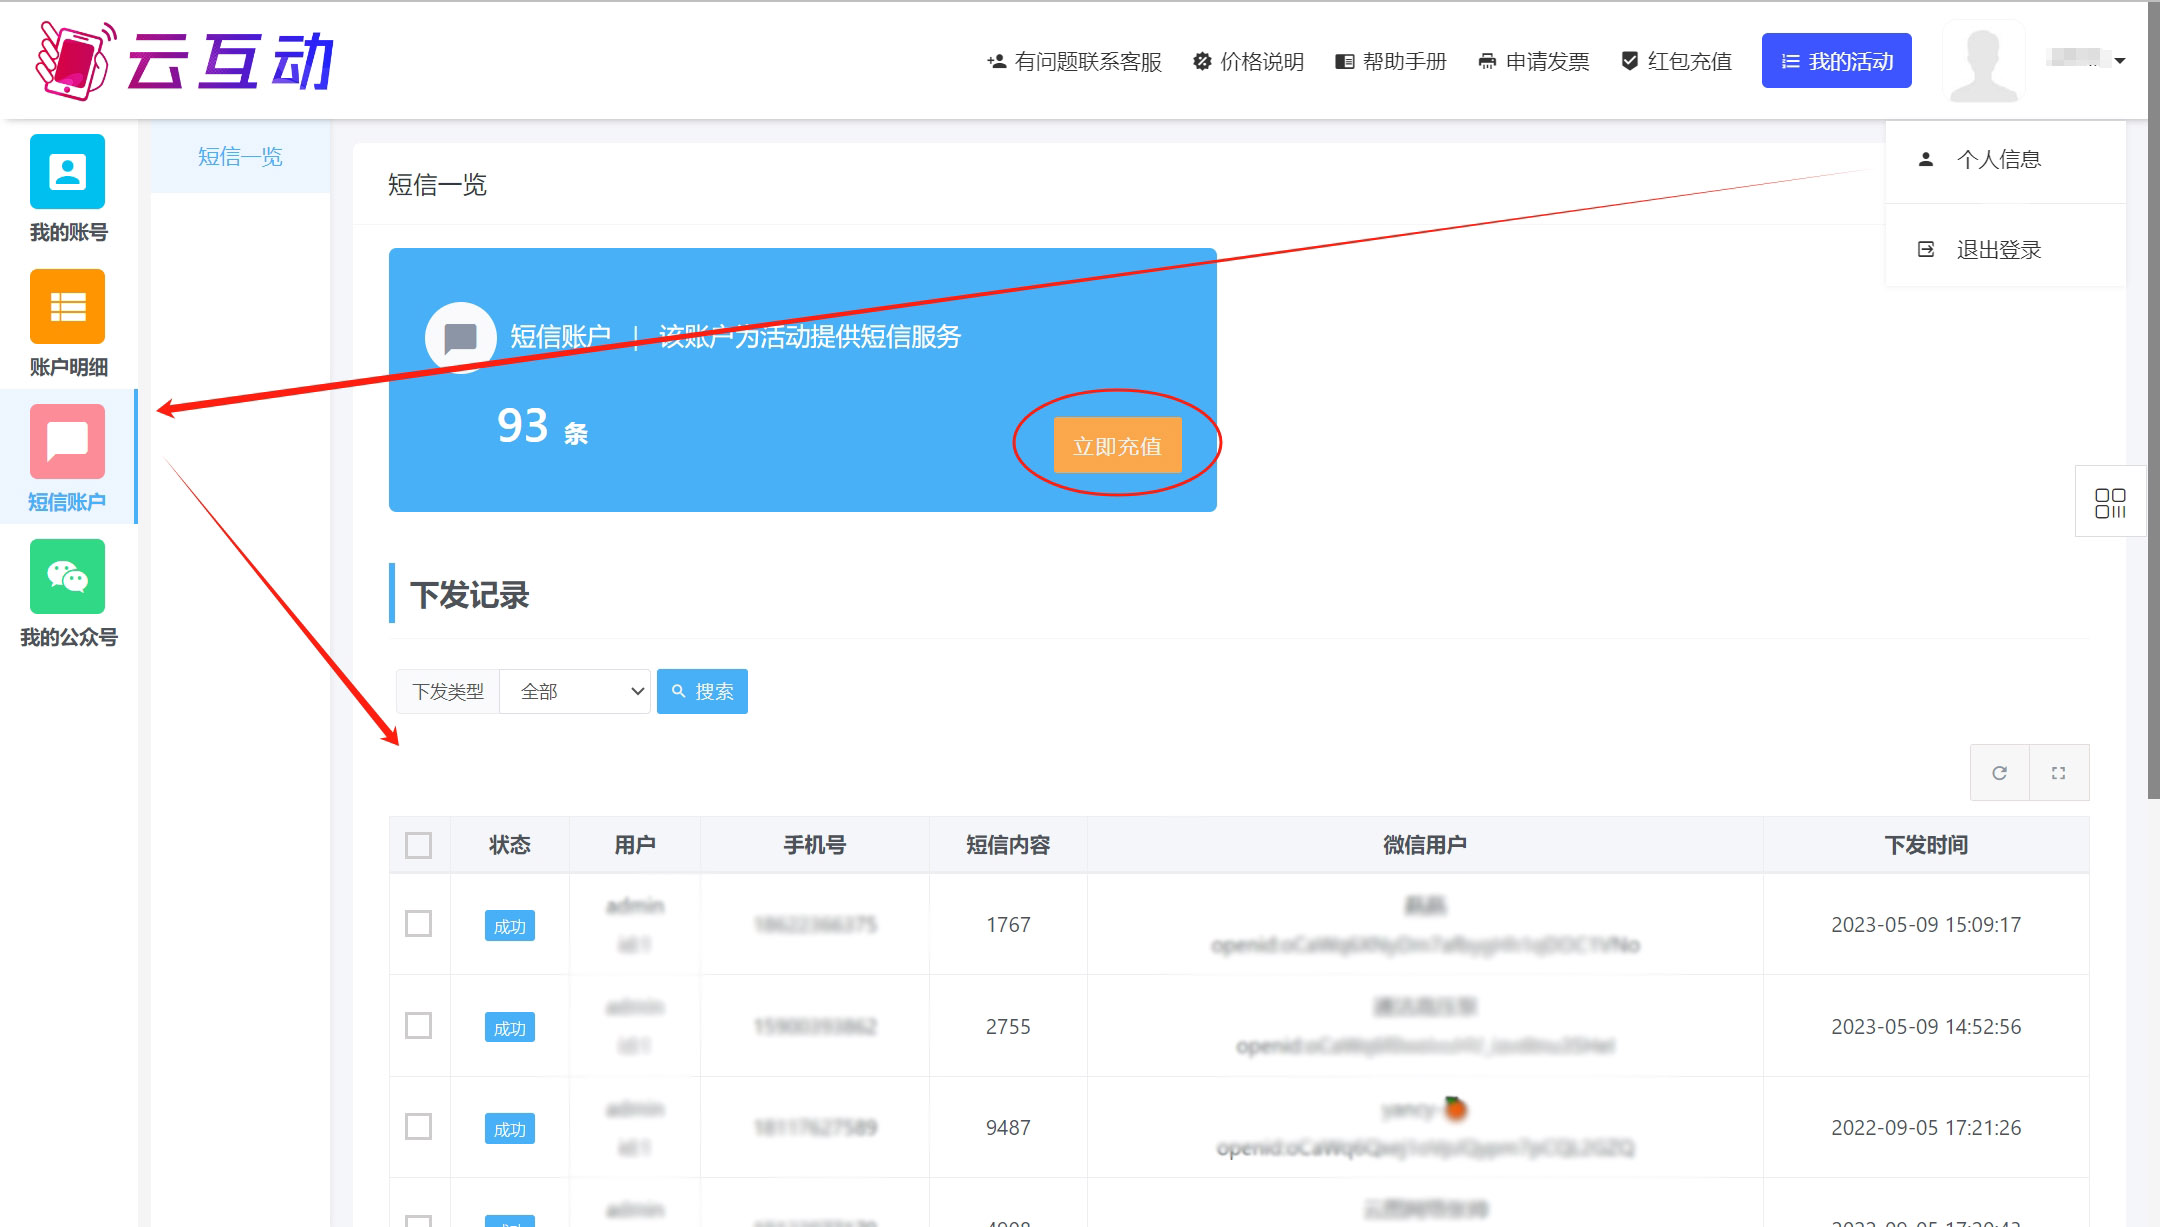Click the table refresh icon
Screen dimensions: 2160x1227
click(x=1999, y=773)
